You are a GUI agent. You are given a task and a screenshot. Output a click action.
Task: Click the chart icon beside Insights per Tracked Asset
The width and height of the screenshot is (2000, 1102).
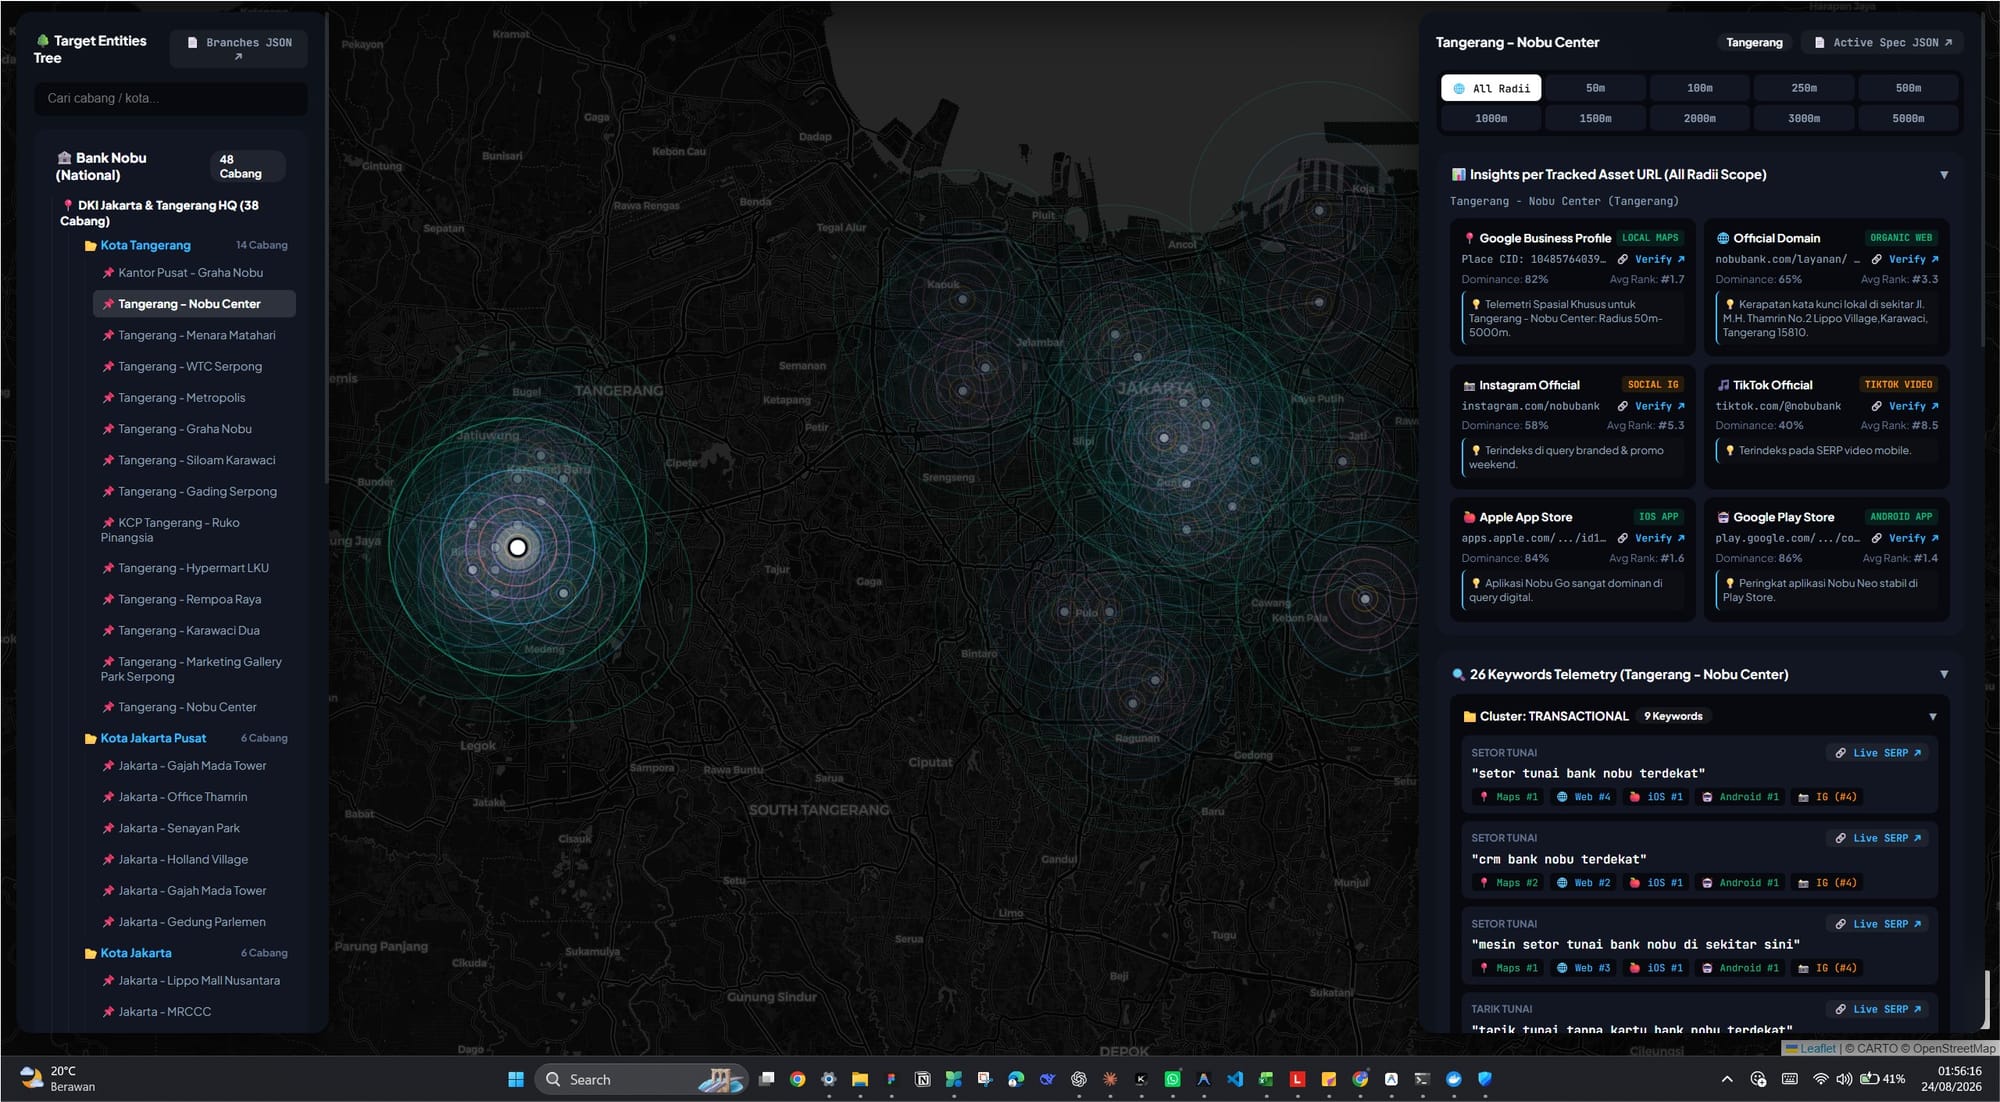pyautogui.click(x=1458, y=175)
